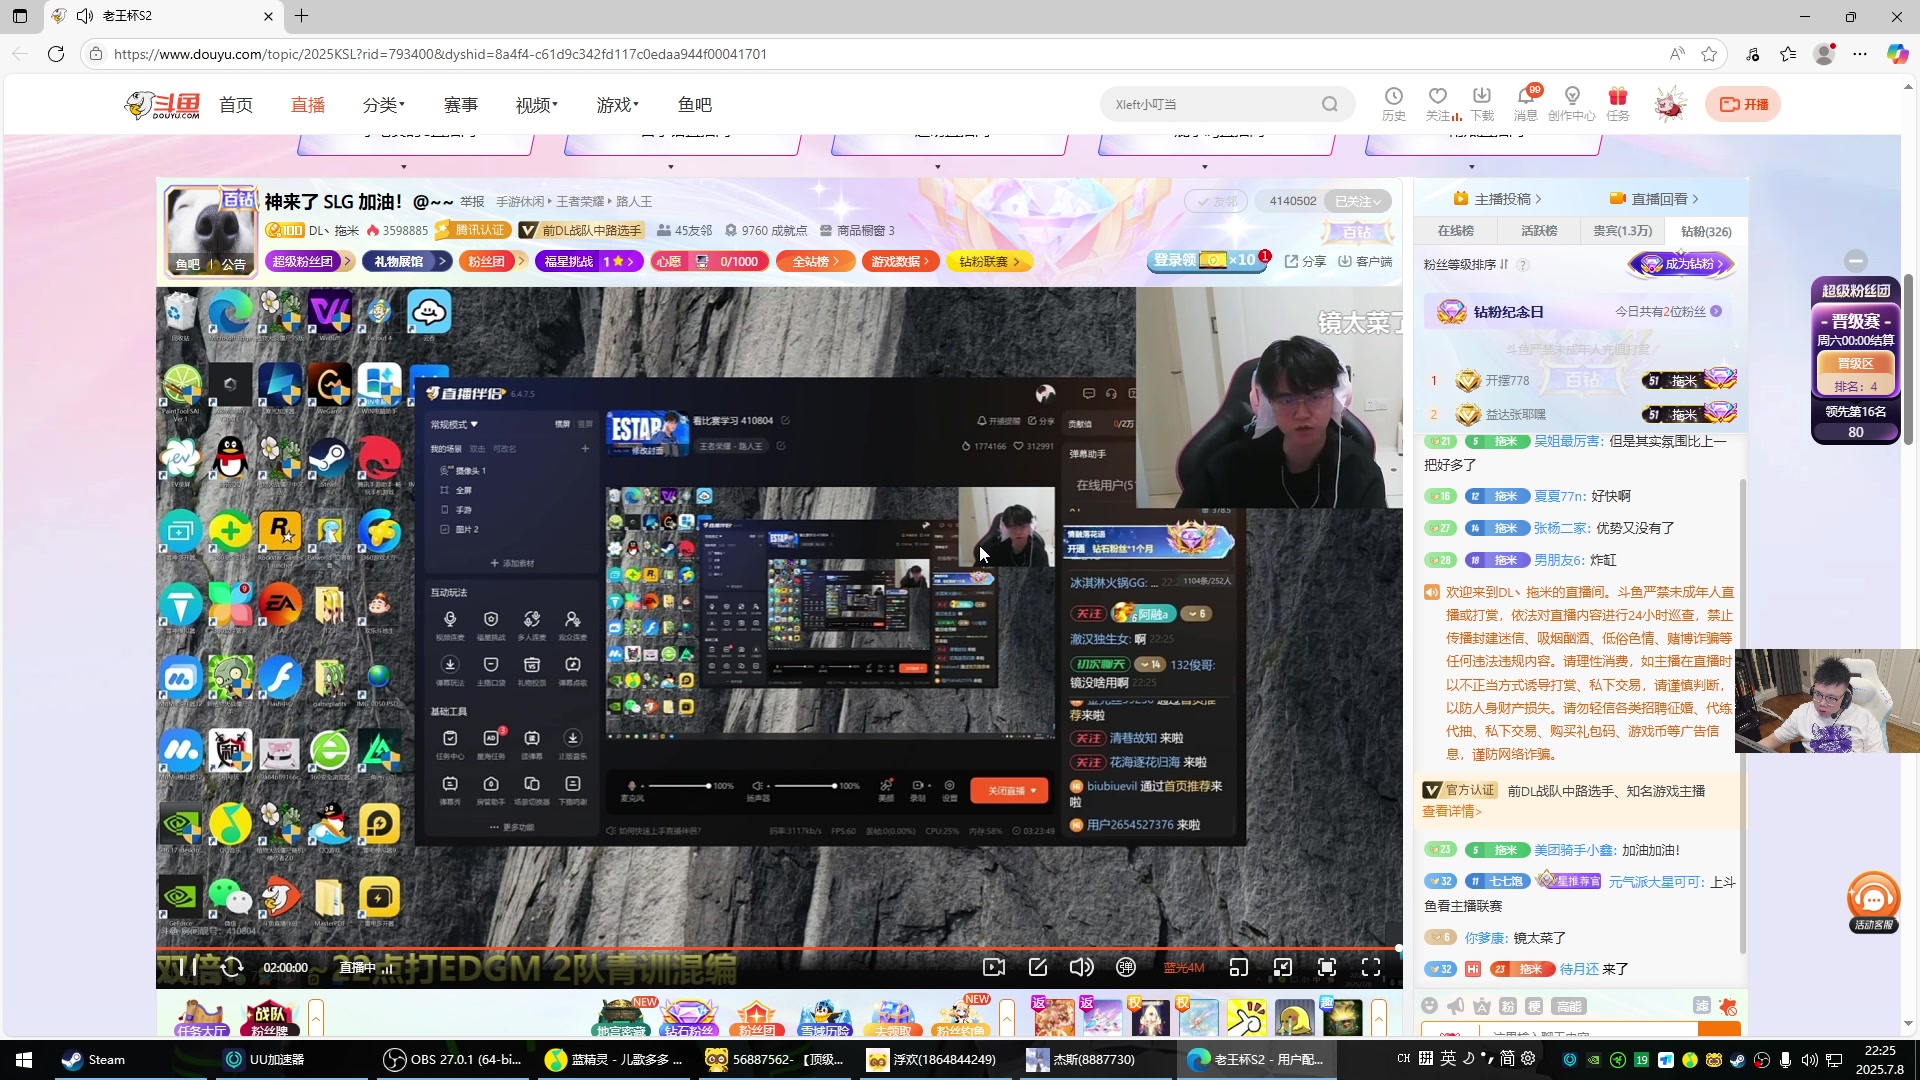
Task: Open 主播投稿 link
Action: 1497,199
